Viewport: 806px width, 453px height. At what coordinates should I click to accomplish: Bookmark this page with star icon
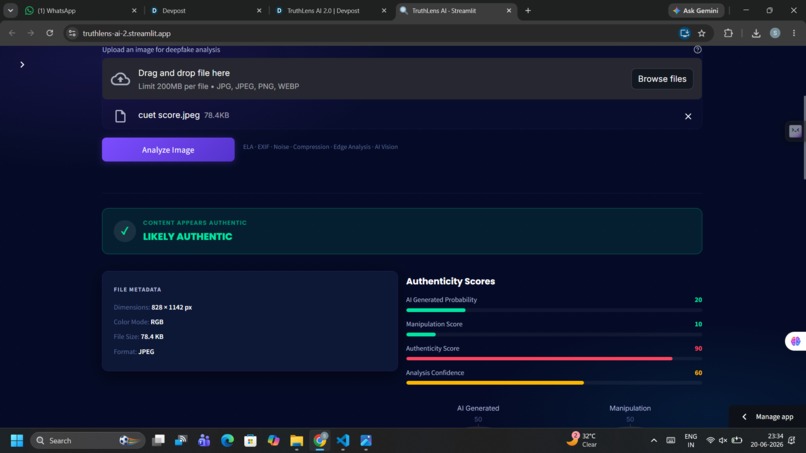(702, 33)
